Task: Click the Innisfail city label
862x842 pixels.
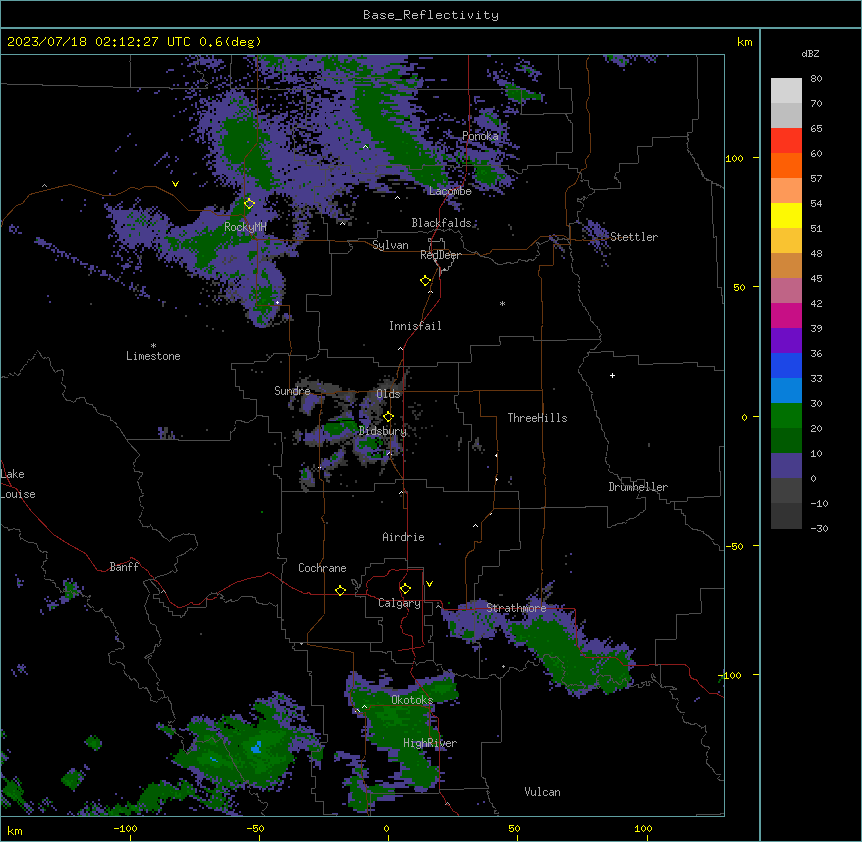Action: click(x=415, y=326)
